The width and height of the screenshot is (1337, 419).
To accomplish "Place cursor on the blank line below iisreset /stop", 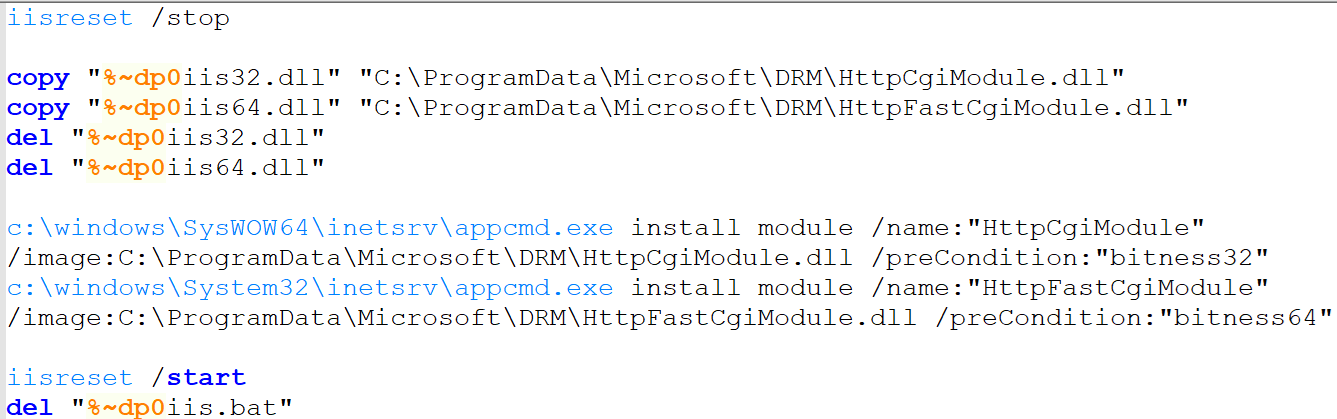I will 300,48.
